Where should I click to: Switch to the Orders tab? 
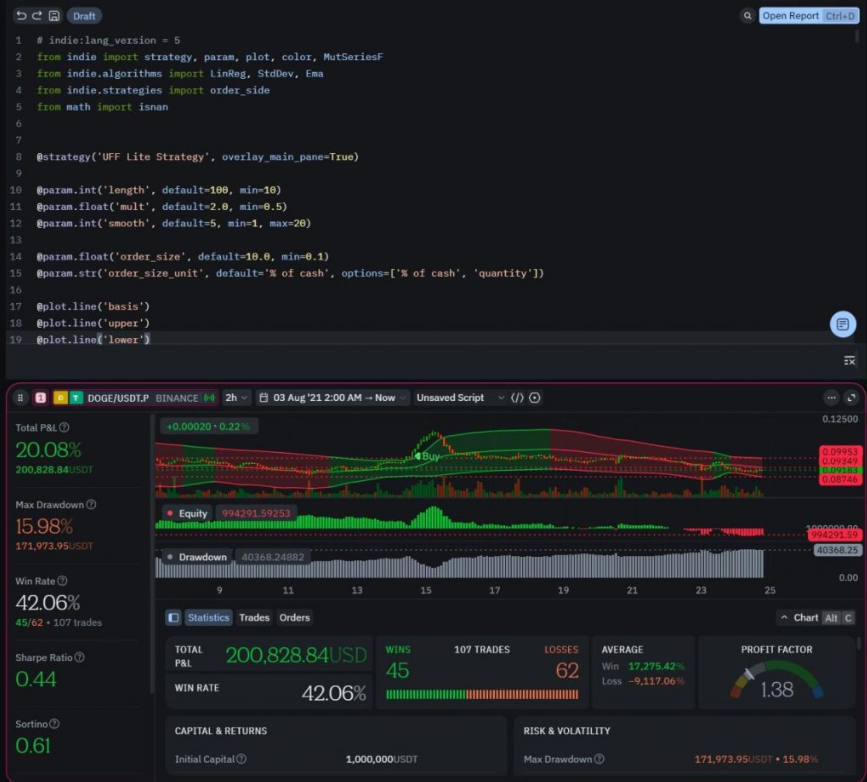[x=293, y=617]
